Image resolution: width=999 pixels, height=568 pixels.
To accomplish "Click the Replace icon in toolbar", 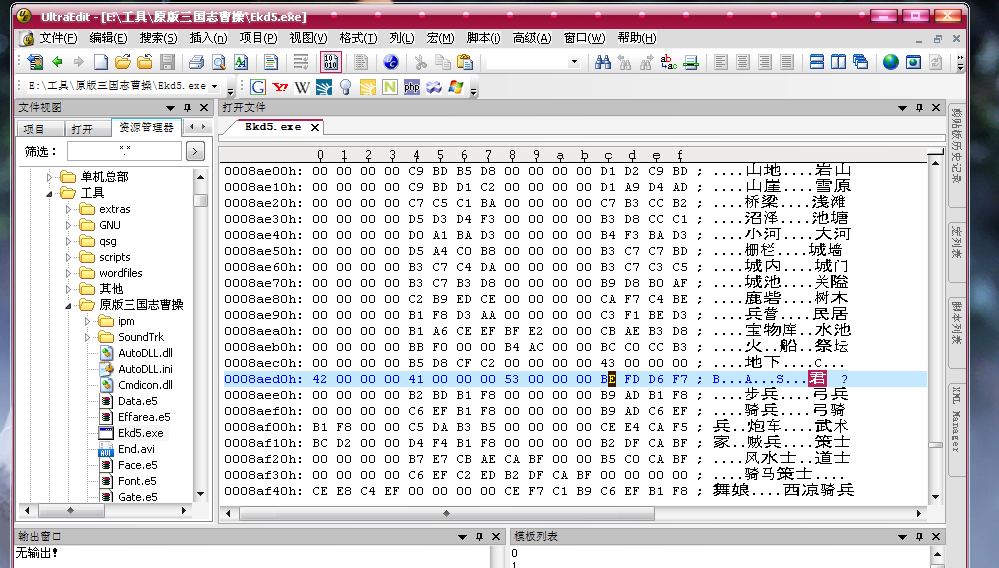I will (x=668, y=62).
